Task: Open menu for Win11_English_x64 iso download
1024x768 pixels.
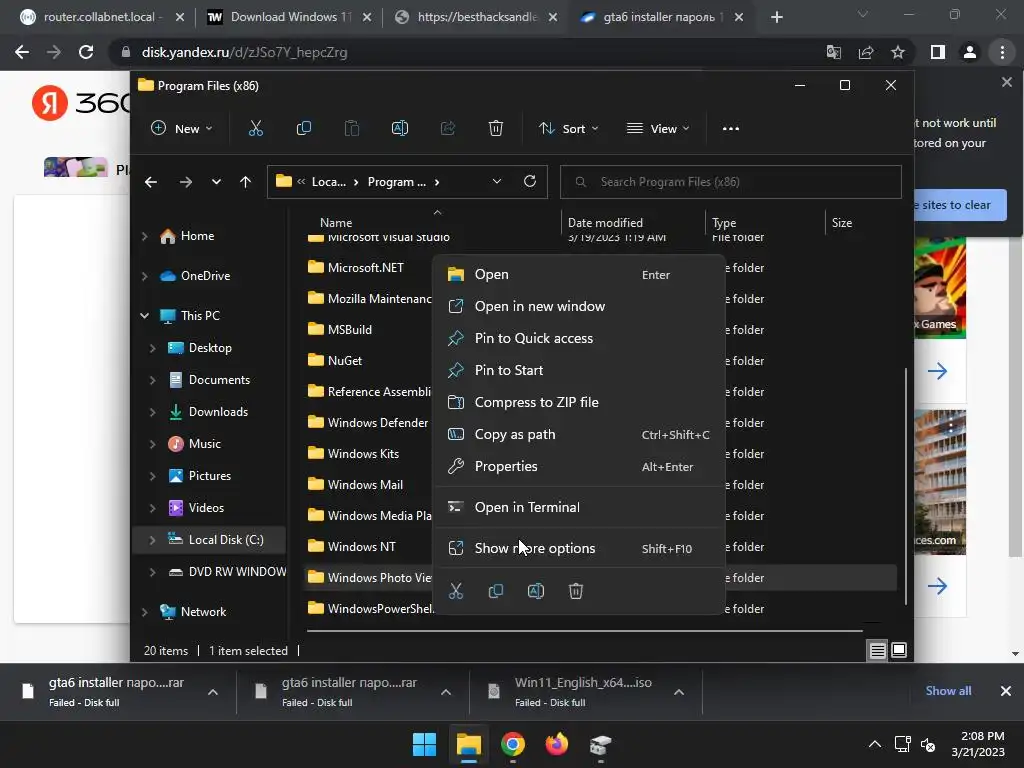Action: pyautogui.click(x=679, y=692)
